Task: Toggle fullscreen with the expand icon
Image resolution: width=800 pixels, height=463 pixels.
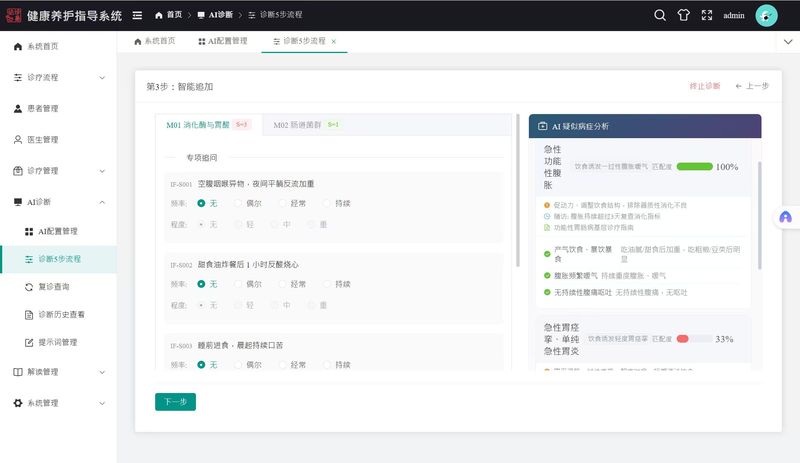Action: click(707, 15)
